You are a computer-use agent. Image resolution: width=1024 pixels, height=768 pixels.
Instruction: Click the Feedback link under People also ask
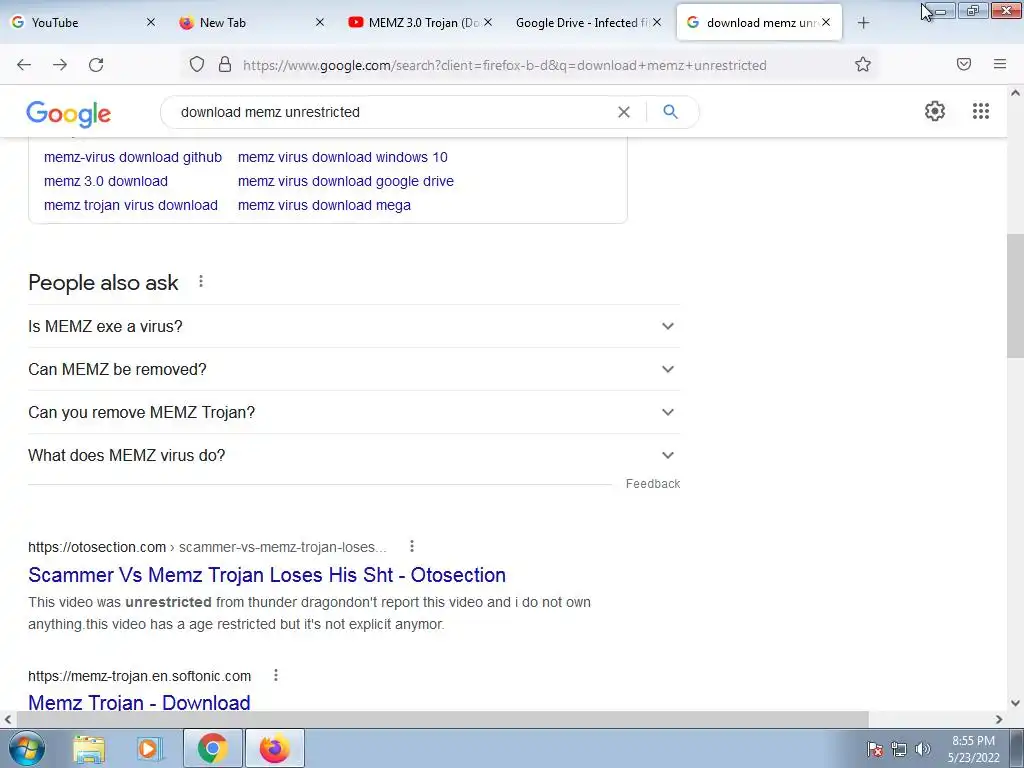653,484
